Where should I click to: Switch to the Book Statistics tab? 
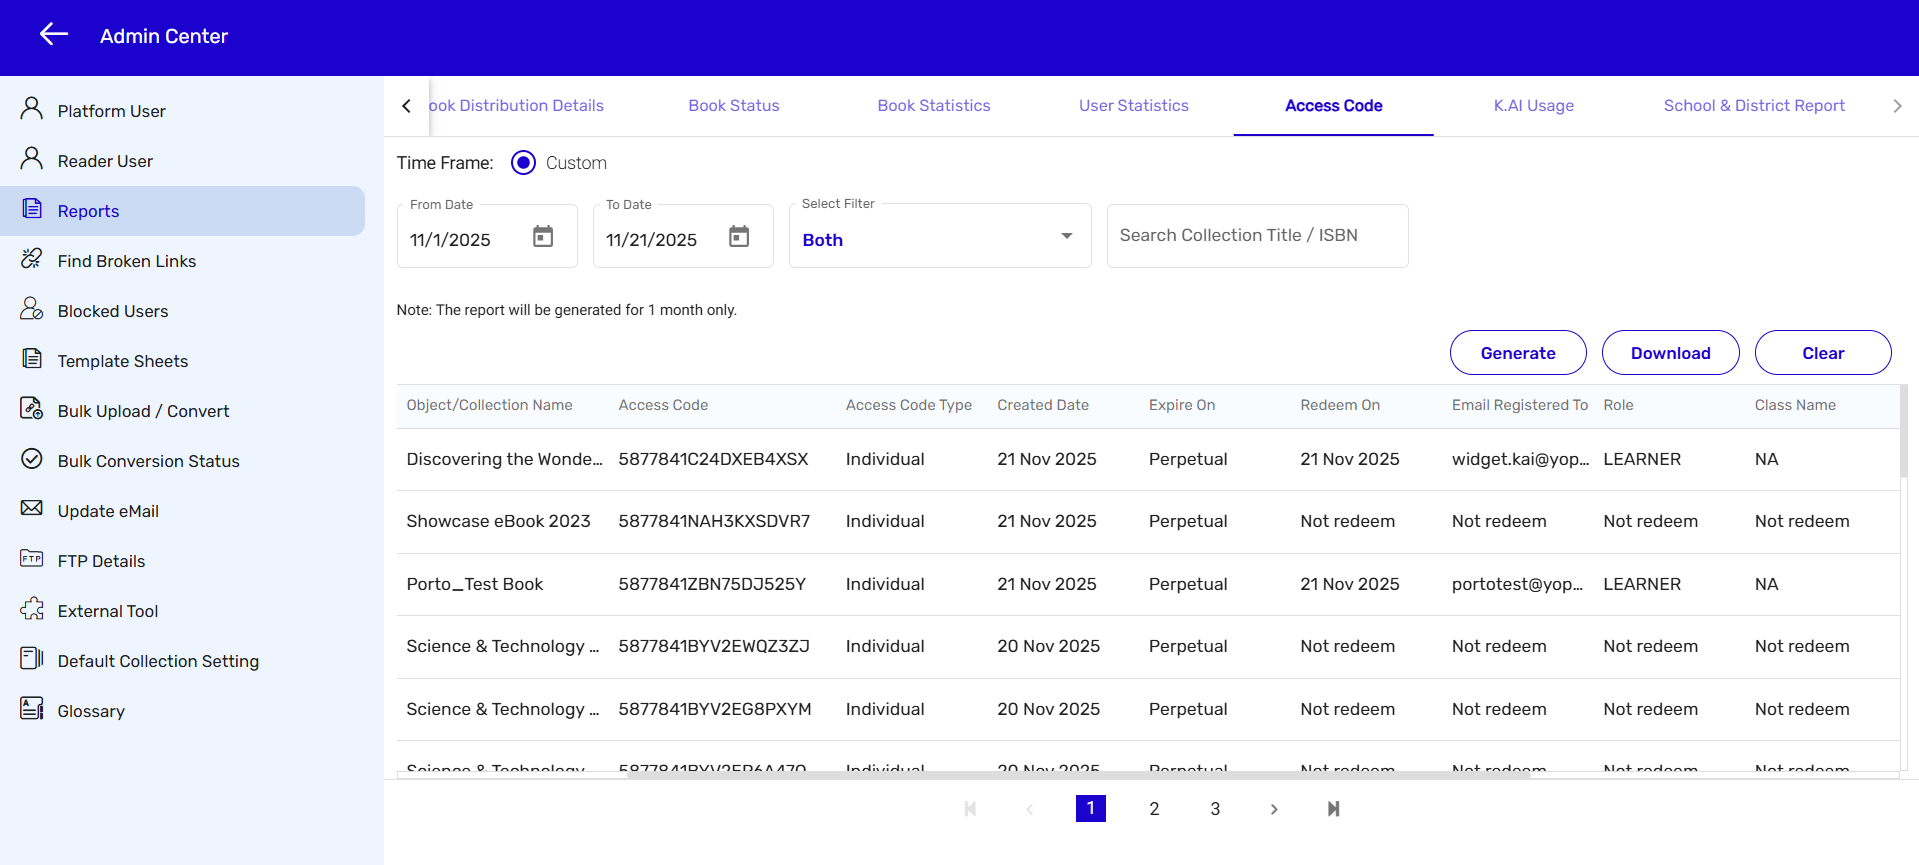pos(933,106)
